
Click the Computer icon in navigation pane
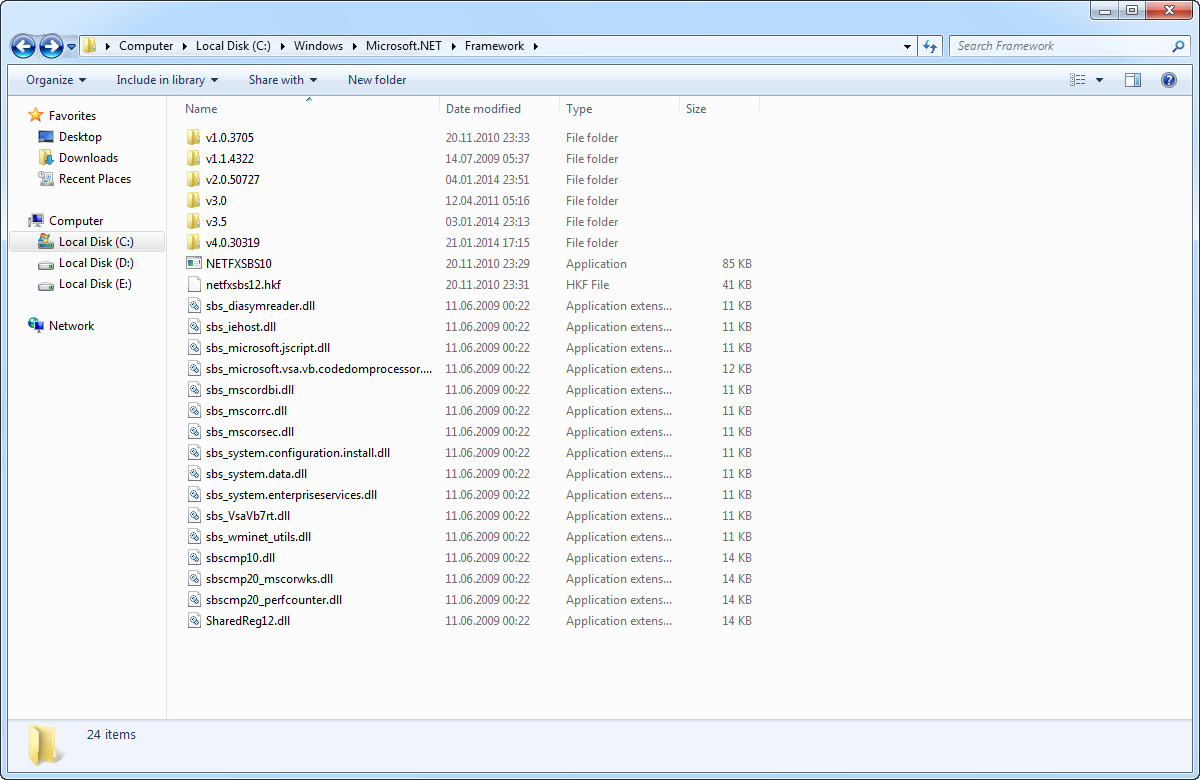[x=36, y=220]
